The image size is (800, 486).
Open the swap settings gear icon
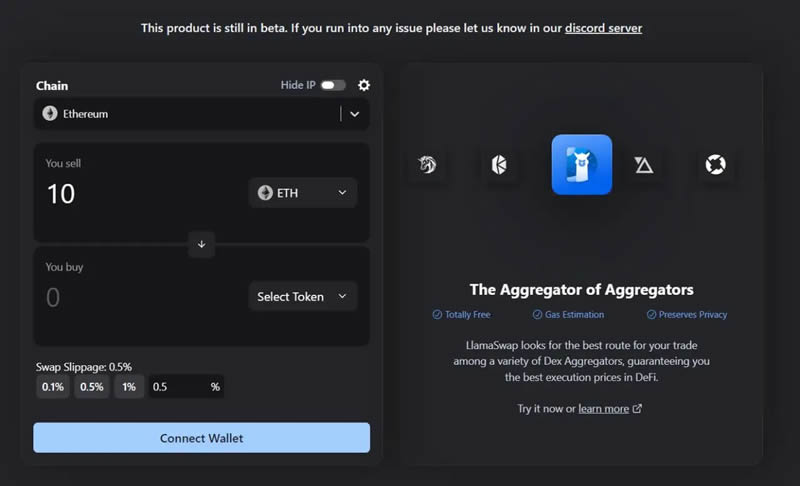pos(364,86)
